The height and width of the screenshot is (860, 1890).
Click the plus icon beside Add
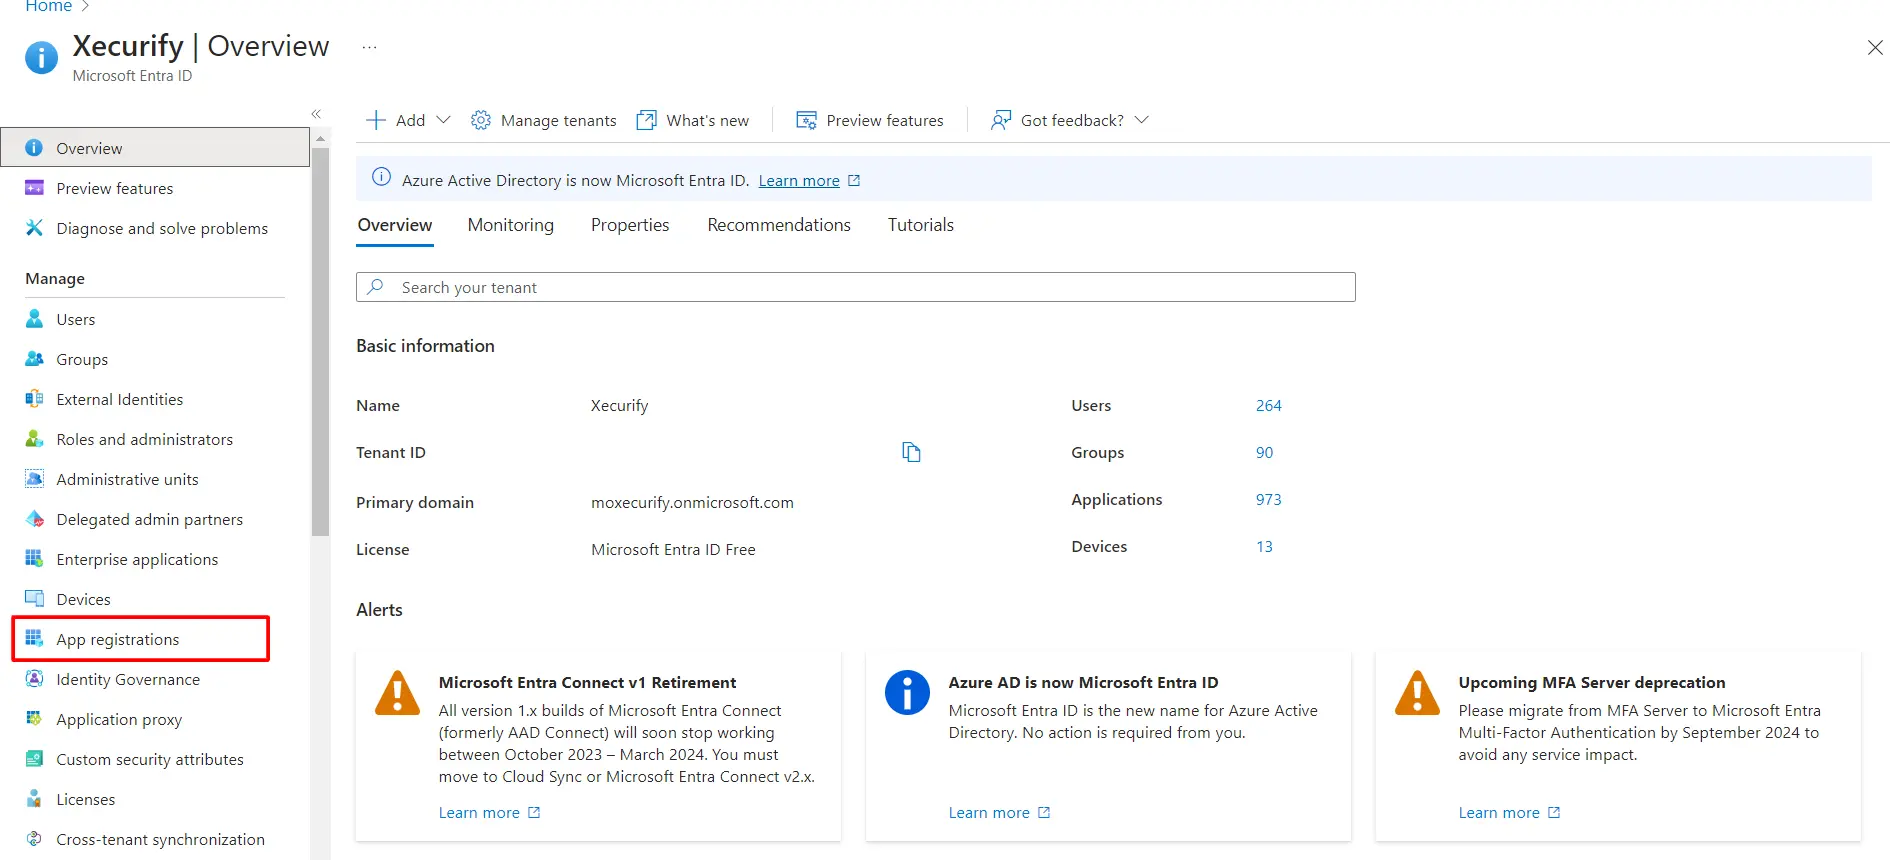(x=376, y=120)
